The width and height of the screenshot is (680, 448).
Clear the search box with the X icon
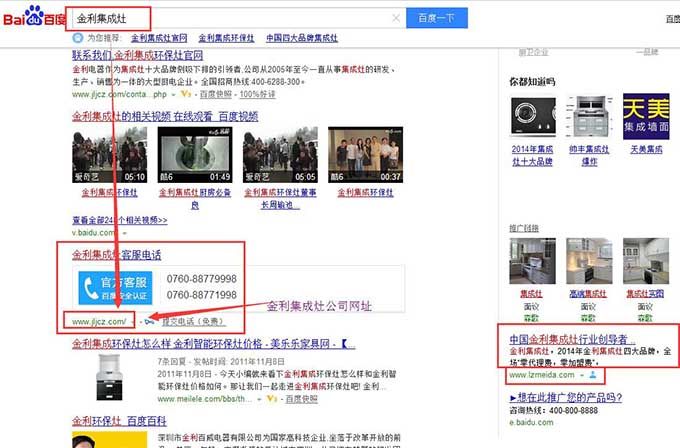(396, 18)
